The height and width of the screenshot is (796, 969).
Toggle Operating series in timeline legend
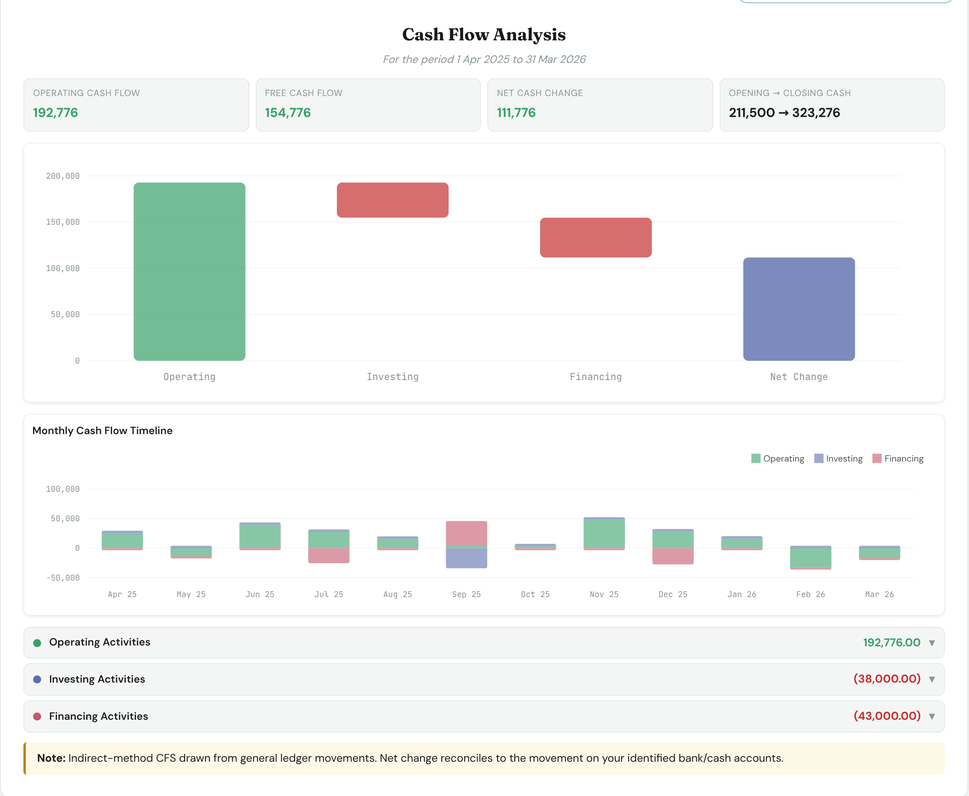[777, 459]
